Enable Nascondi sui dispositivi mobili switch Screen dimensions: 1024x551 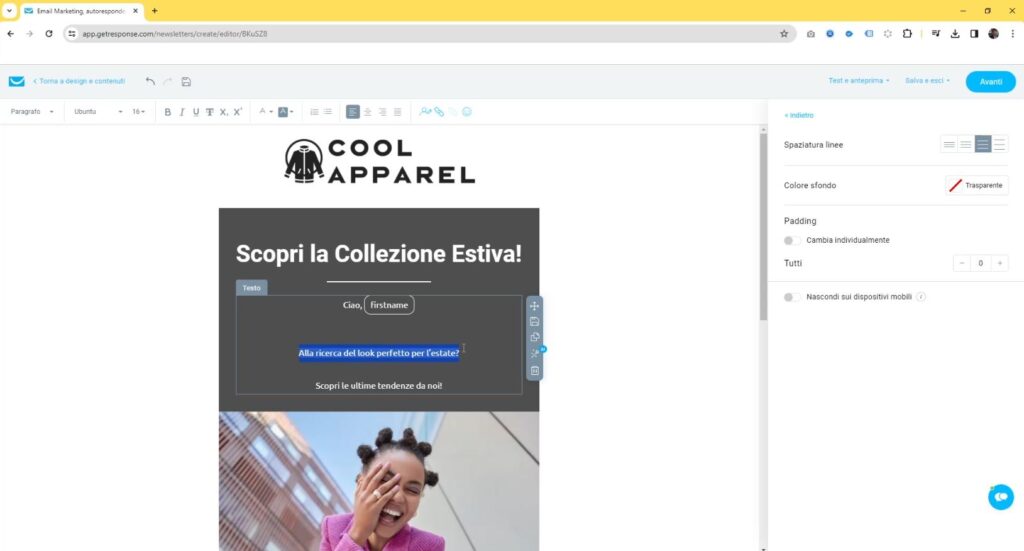[x=792, y=297]
